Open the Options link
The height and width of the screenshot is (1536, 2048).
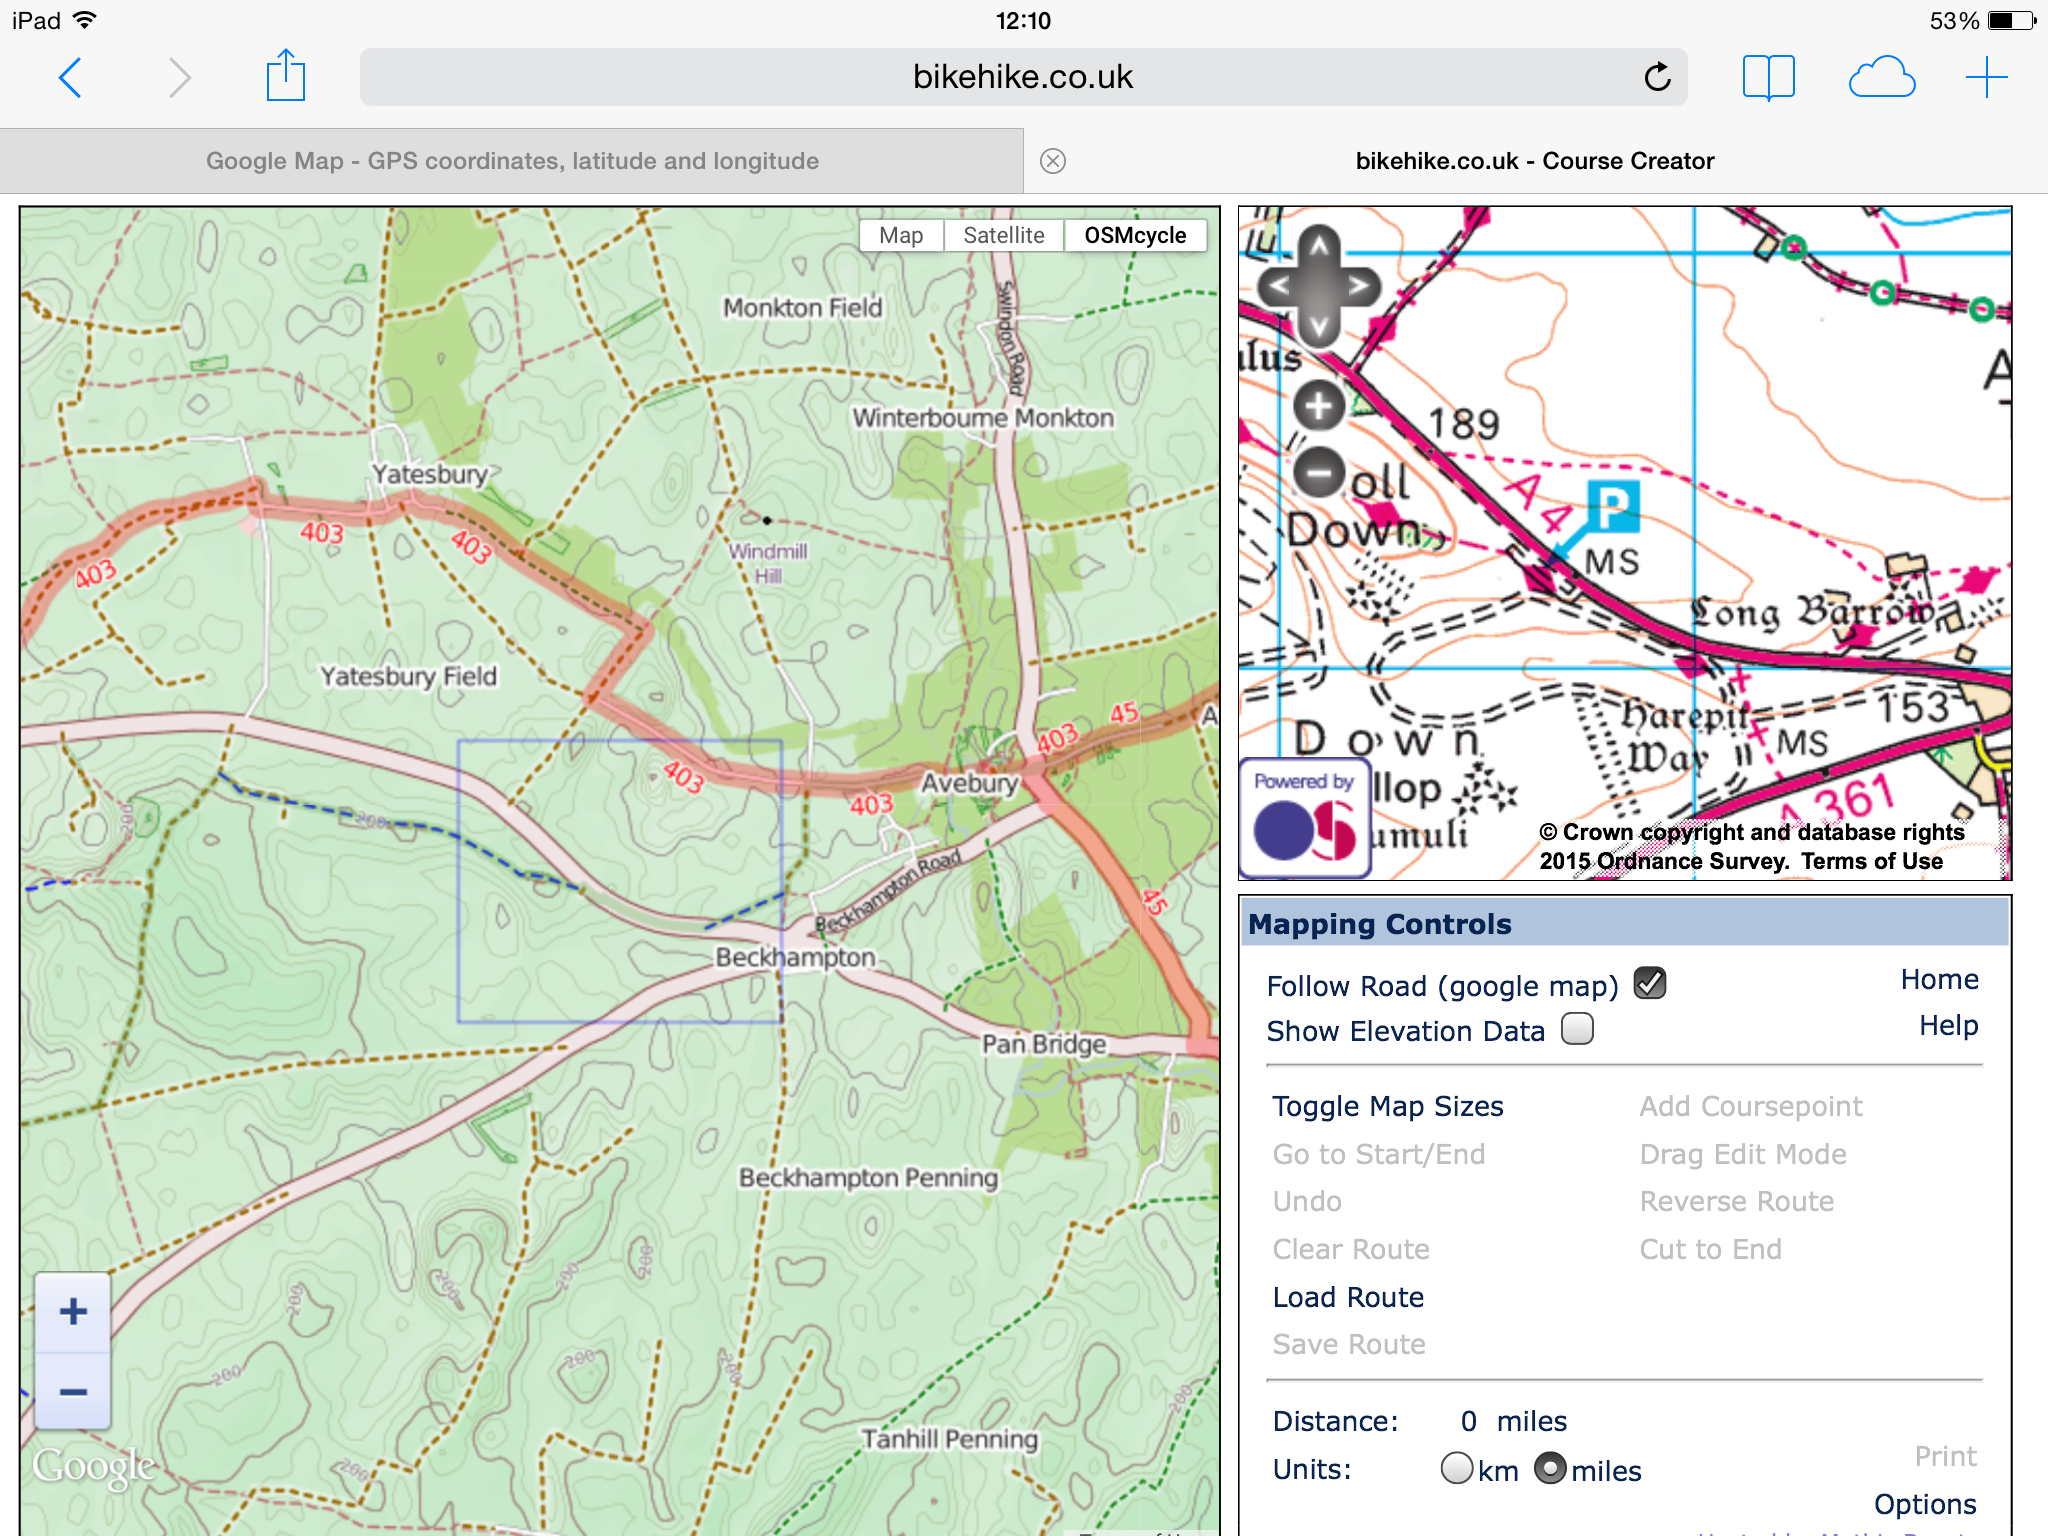click(1924, 1504)
